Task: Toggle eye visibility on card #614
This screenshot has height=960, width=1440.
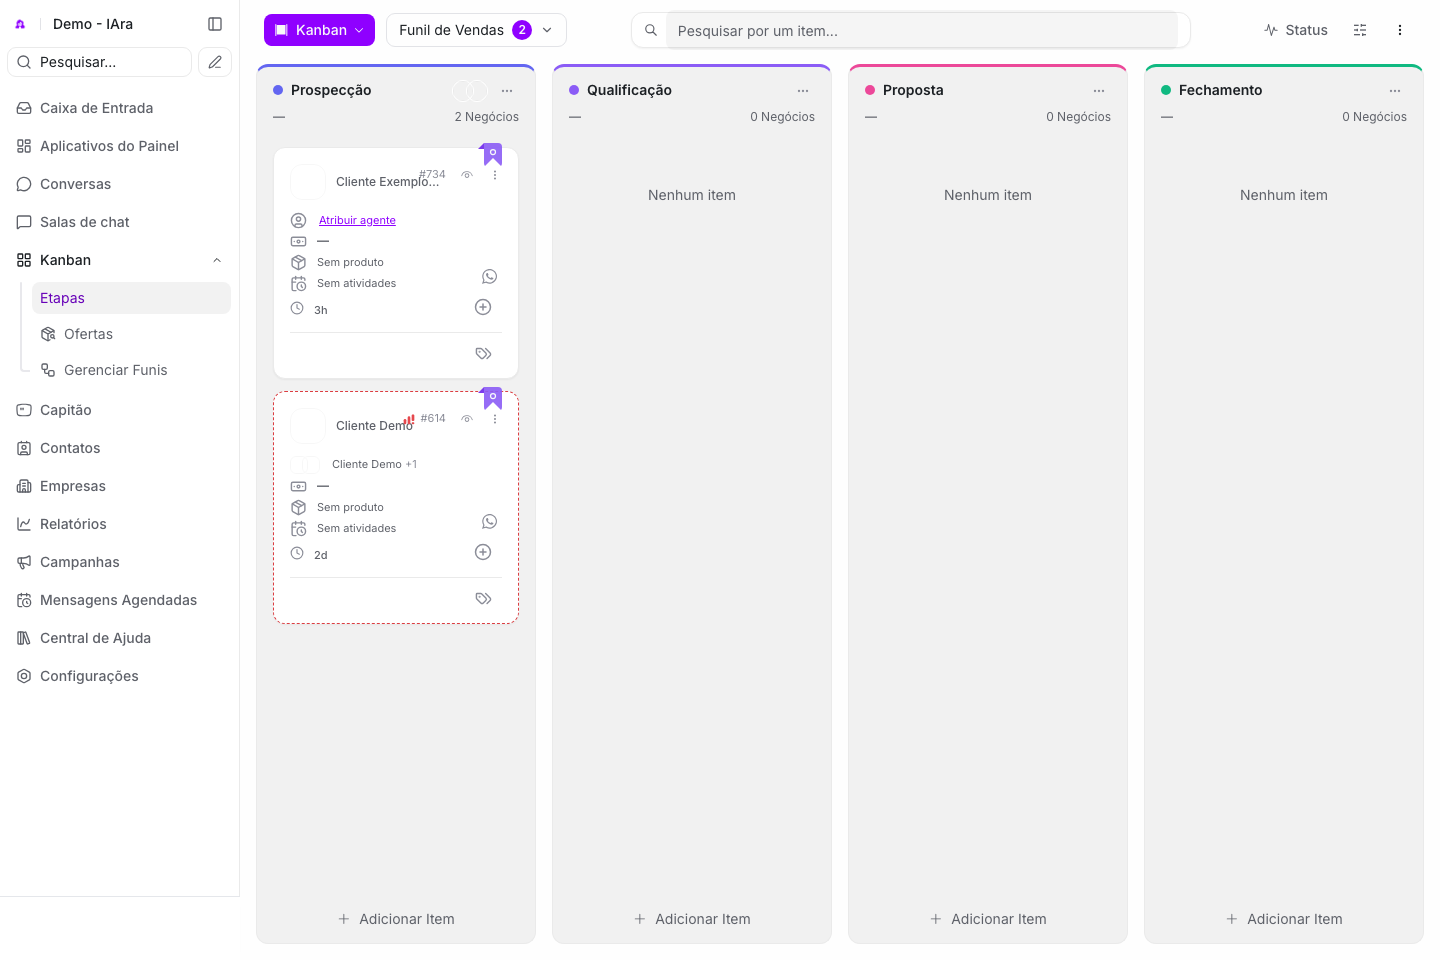Action: [467, 419]
